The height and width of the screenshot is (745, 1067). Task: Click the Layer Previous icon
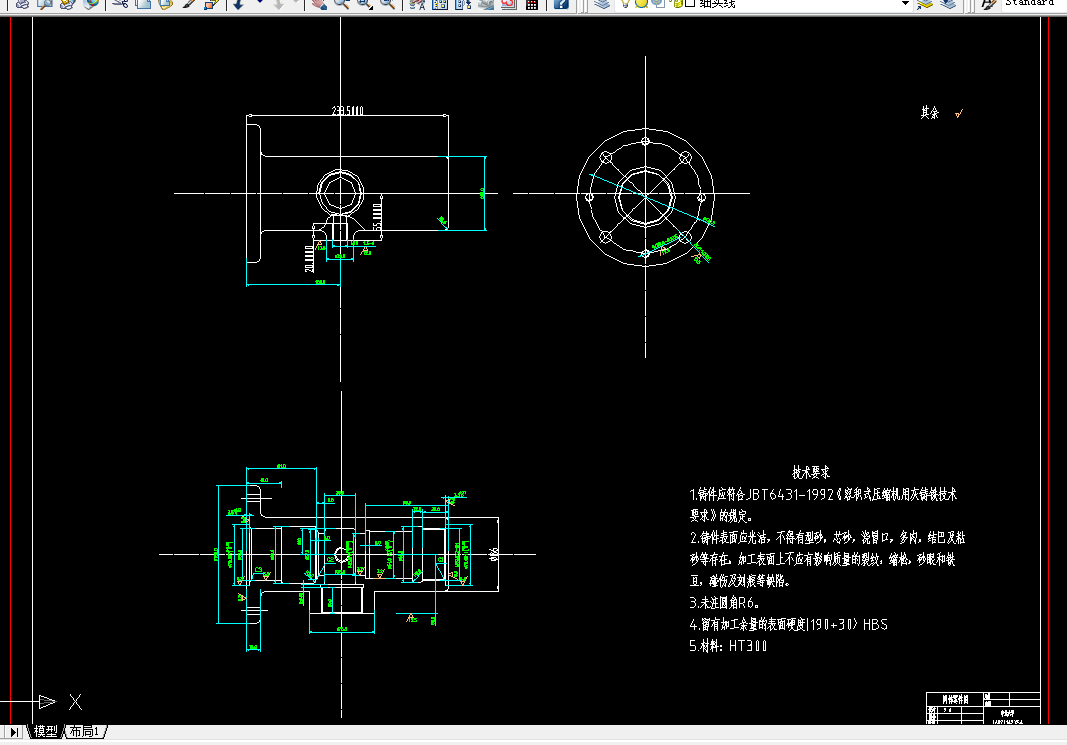tap(948, 3)
